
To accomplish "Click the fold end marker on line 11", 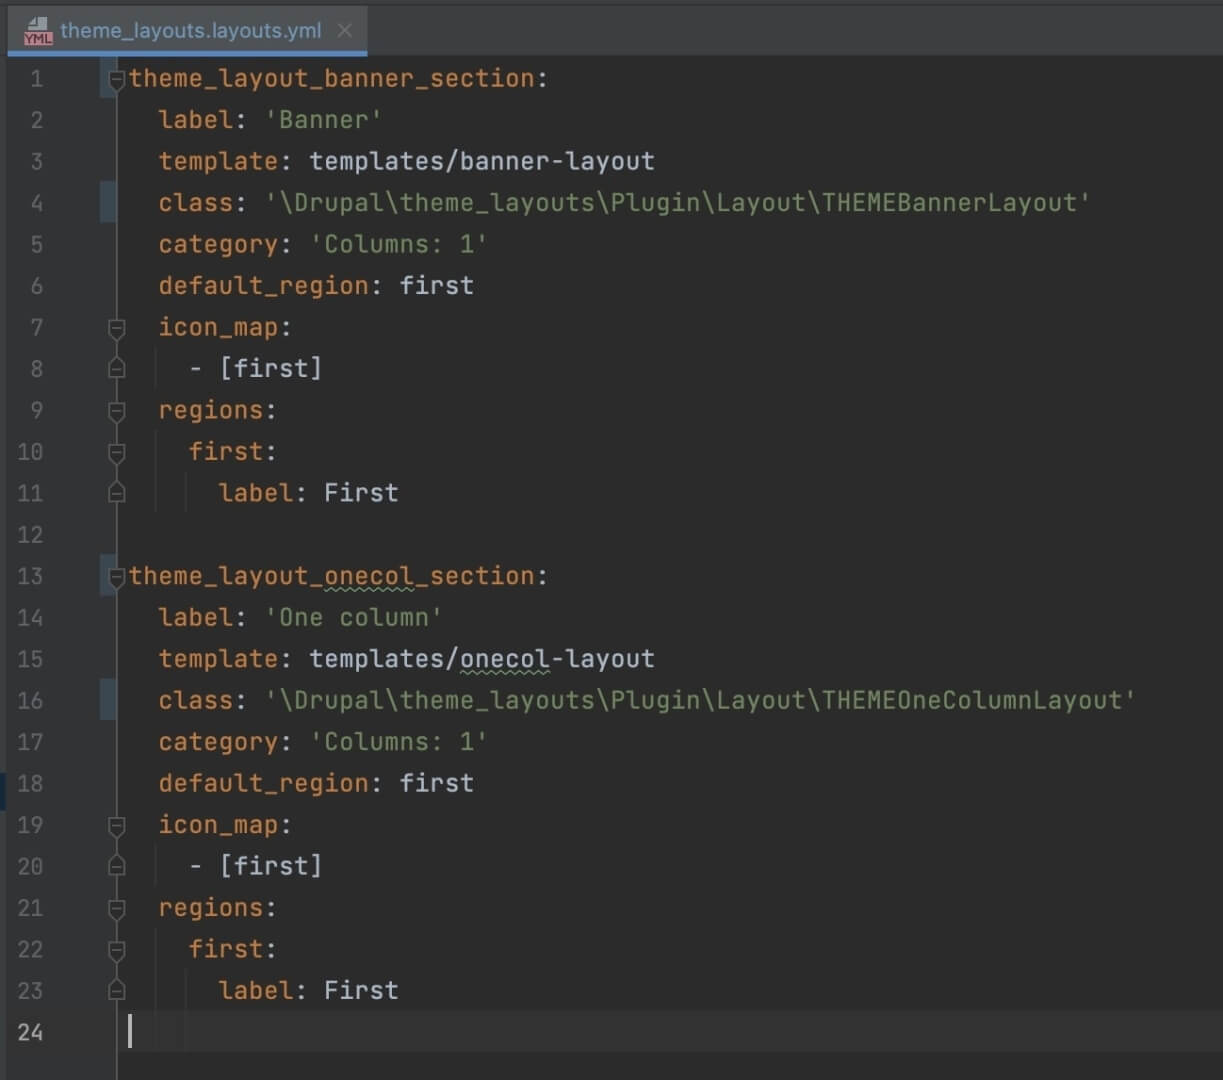I will pyautogui.click(x=117, y=493).
